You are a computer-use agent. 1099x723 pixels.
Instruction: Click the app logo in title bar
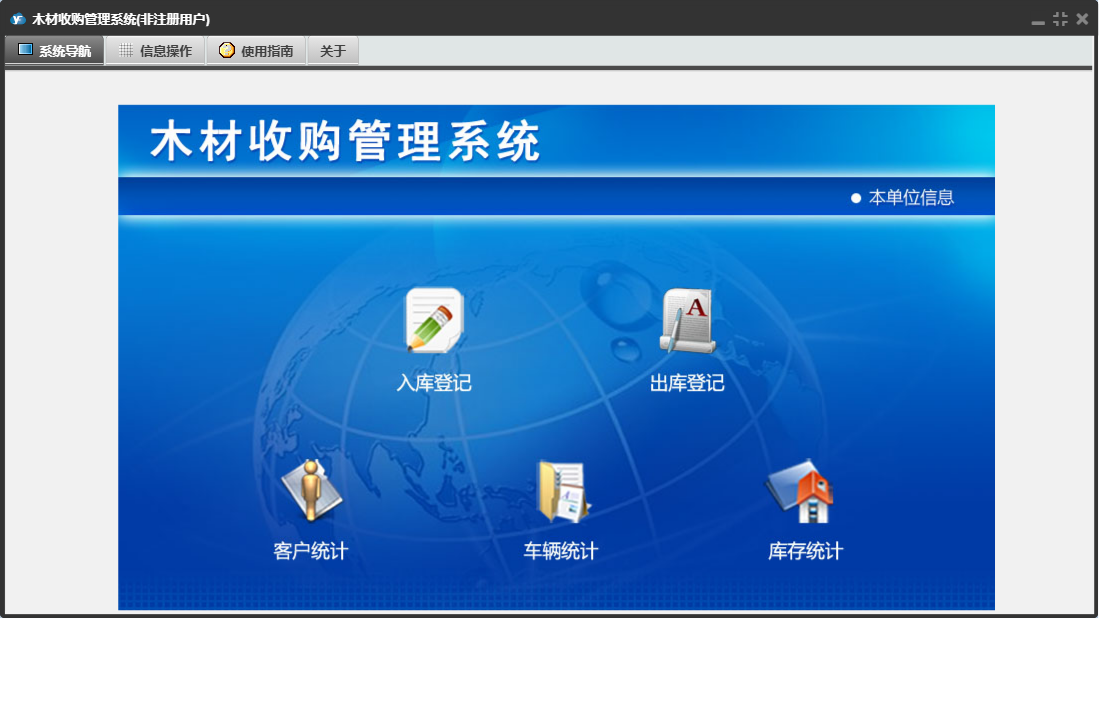coord(18,19)
